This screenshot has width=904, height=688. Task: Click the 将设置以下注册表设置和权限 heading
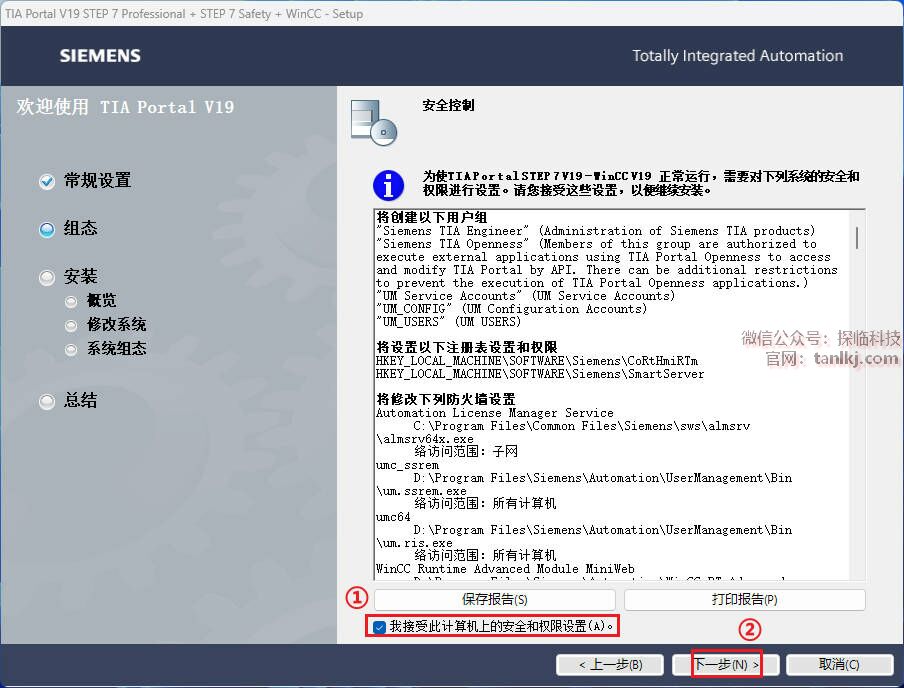467,347
